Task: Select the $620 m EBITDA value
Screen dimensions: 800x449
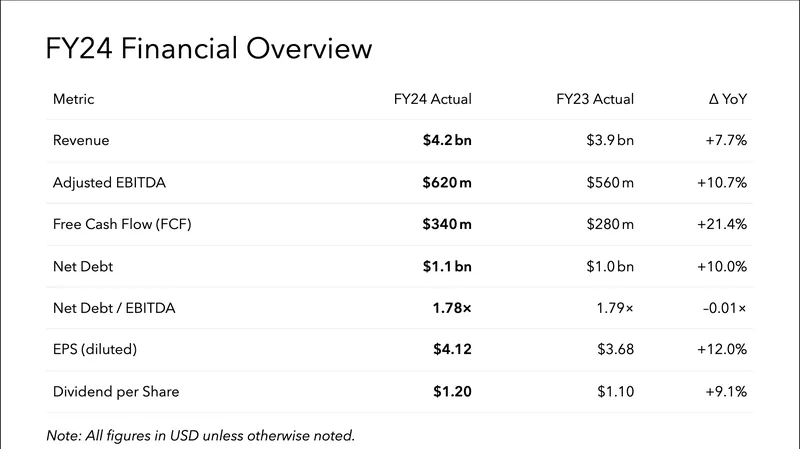Action: [x=447, y=182]
